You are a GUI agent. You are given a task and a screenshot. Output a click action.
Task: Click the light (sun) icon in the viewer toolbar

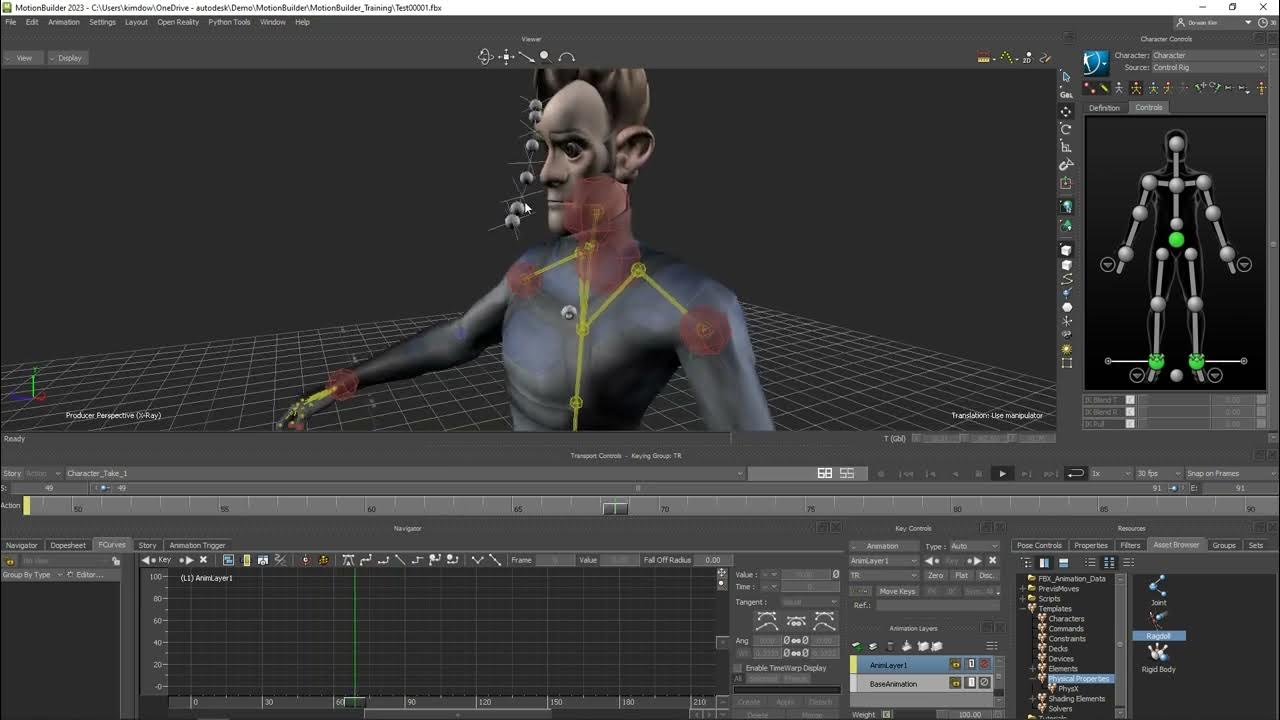pyautogui.click(x=1066, y=349)
